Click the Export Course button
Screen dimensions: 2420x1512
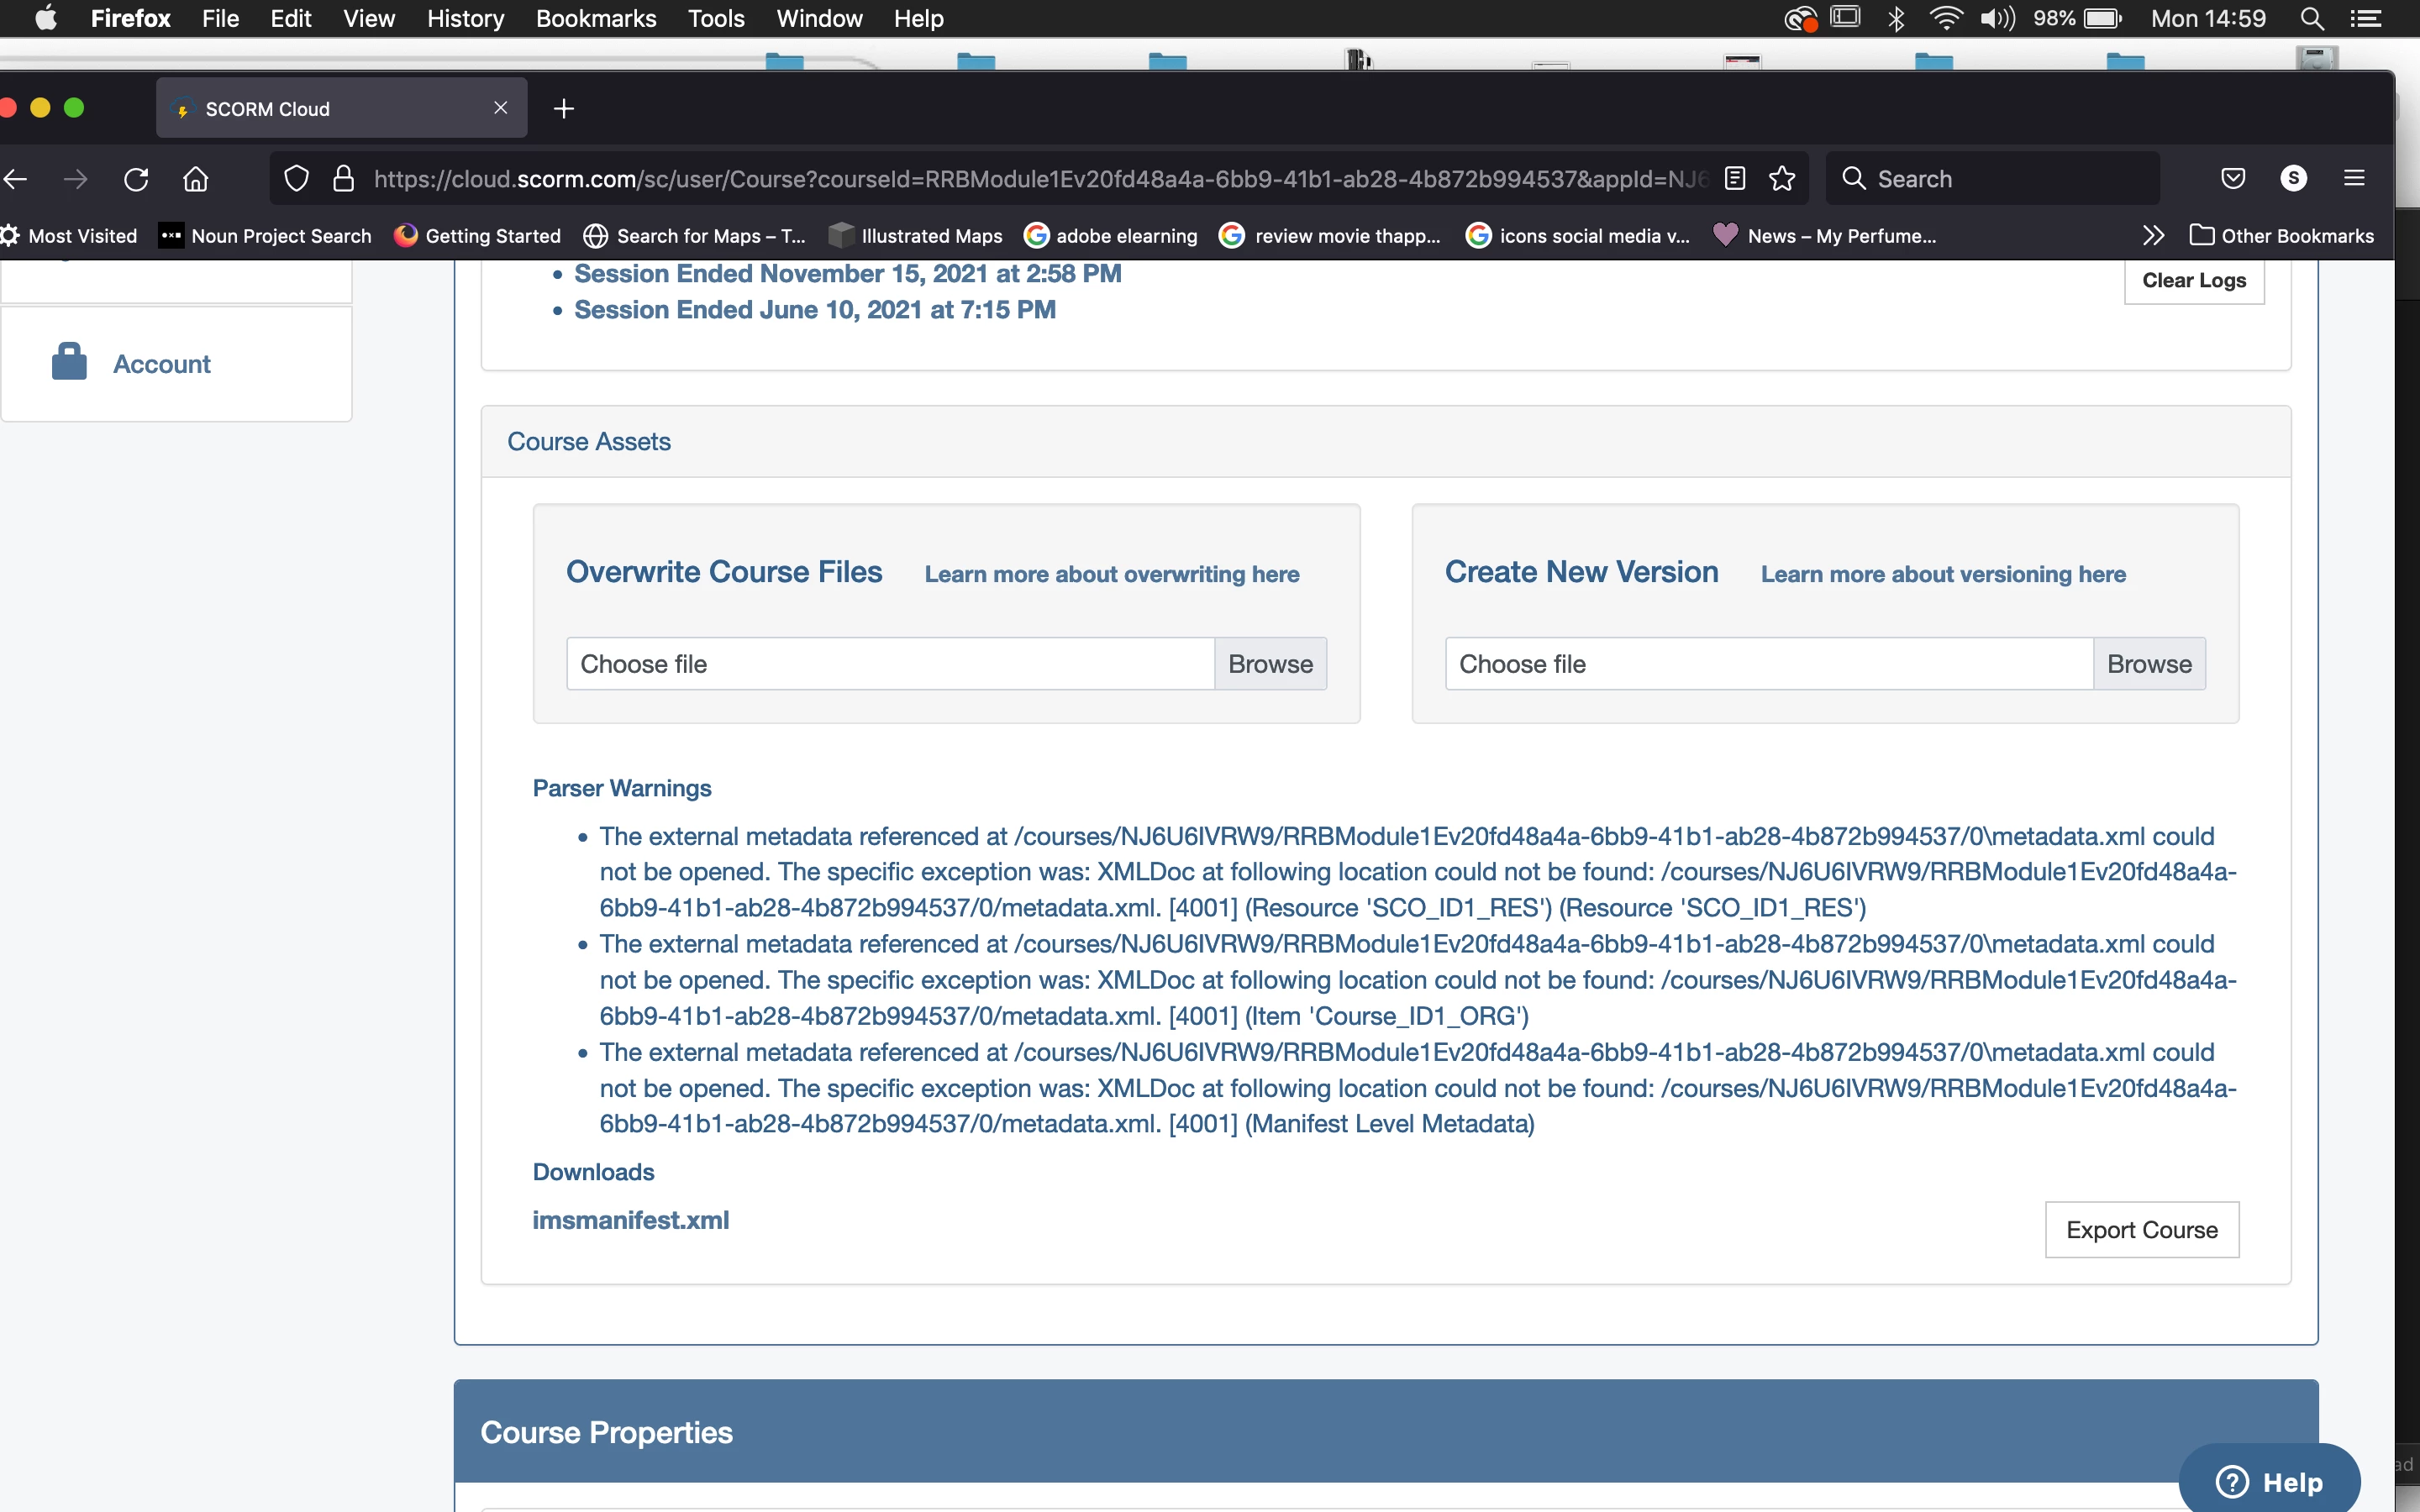(2141, 1230)
